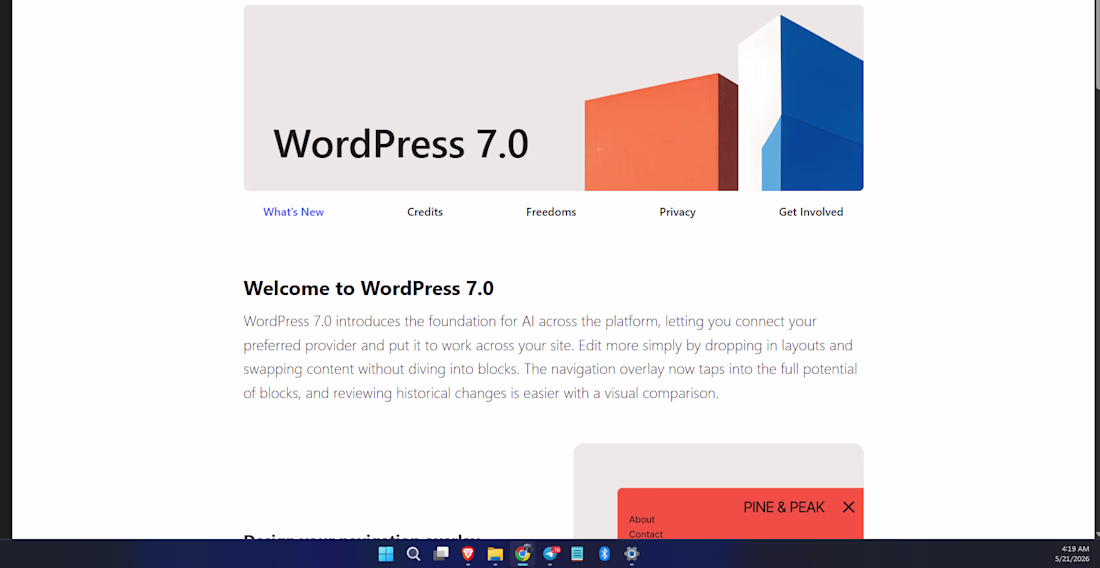Open Telegram from the taskbar
Screen dimensions: 1100x568
point(551,554)
